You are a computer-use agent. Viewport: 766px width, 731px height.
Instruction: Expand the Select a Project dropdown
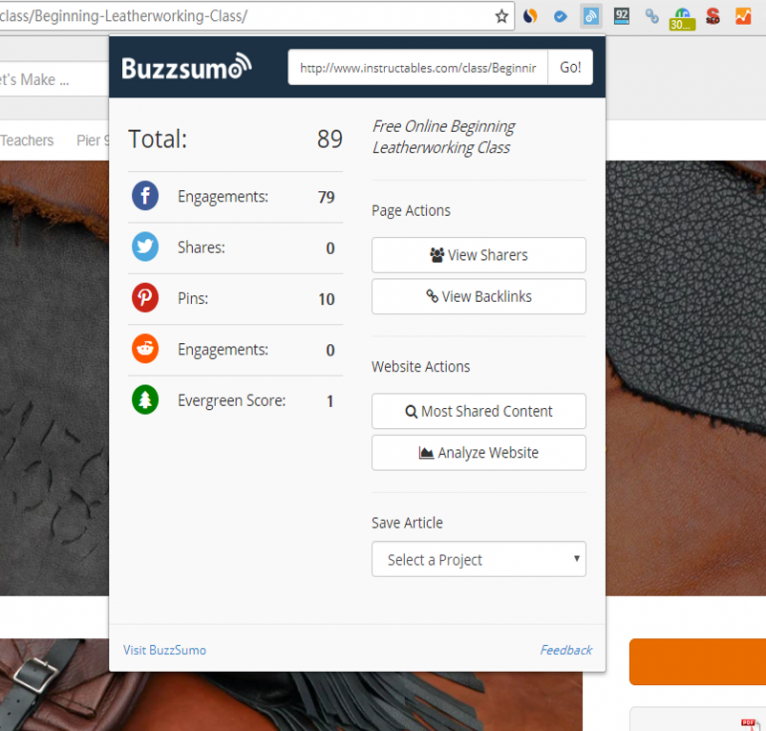tap(478, 560)
